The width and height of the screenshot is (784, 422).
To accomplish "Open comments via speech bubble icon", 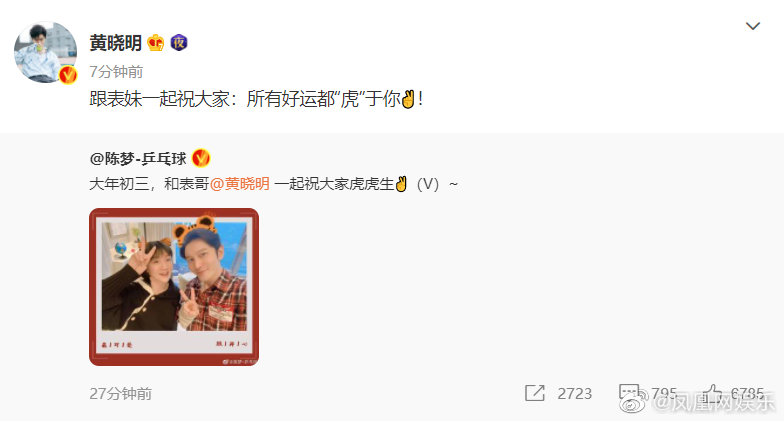I will pyautogui.click(x=628, y=393).
